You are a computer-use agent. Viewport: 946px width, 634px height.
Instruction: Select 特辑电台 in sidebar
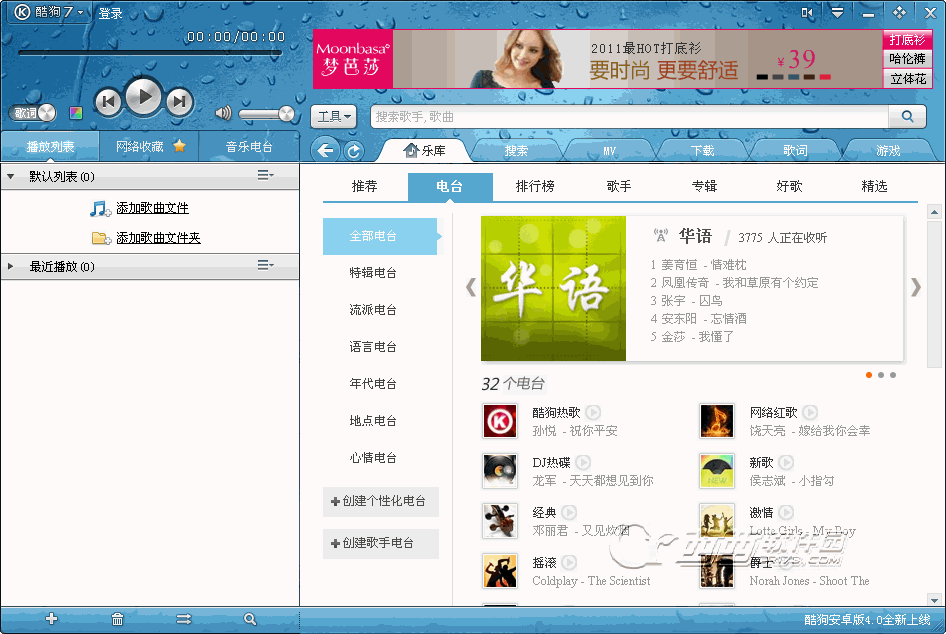(x=373, y=273)
